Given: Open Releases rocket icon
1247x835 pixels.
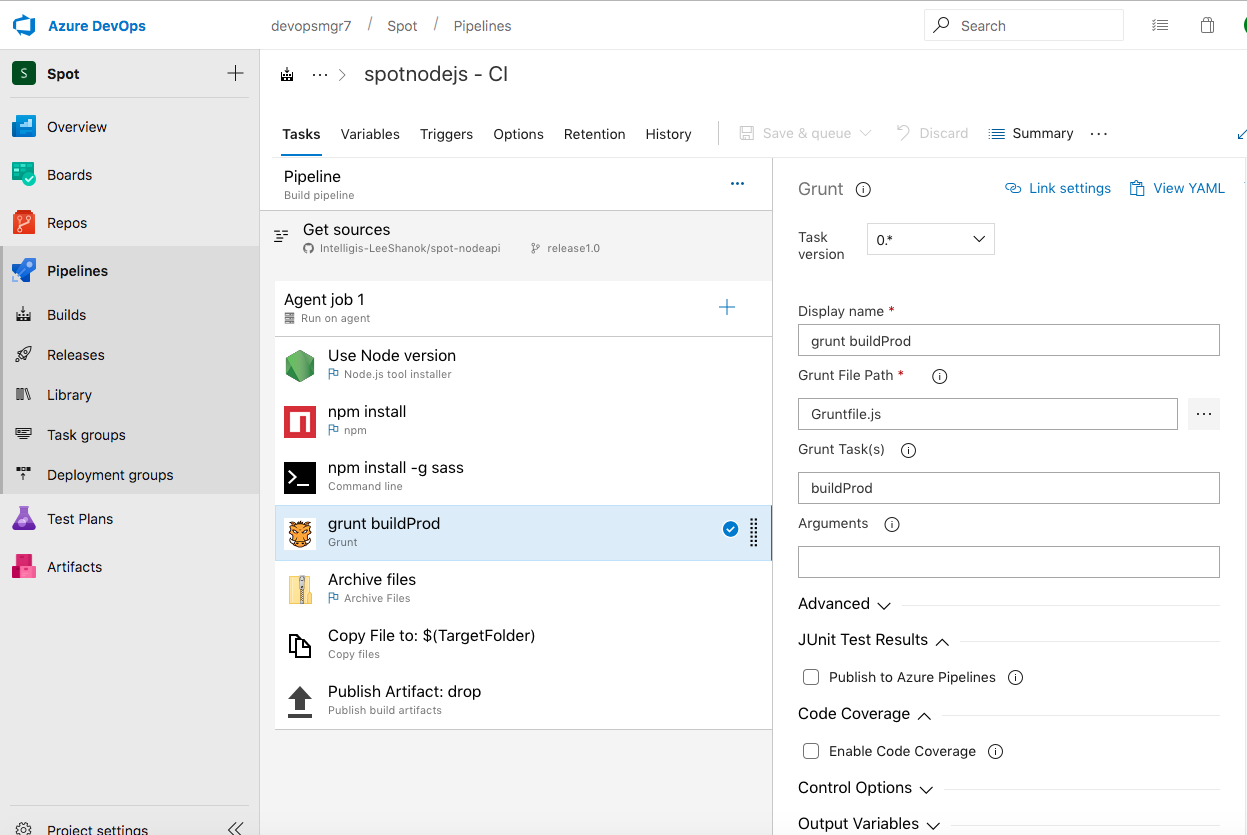Looking at the screenshot, I should tap(25, 355).
